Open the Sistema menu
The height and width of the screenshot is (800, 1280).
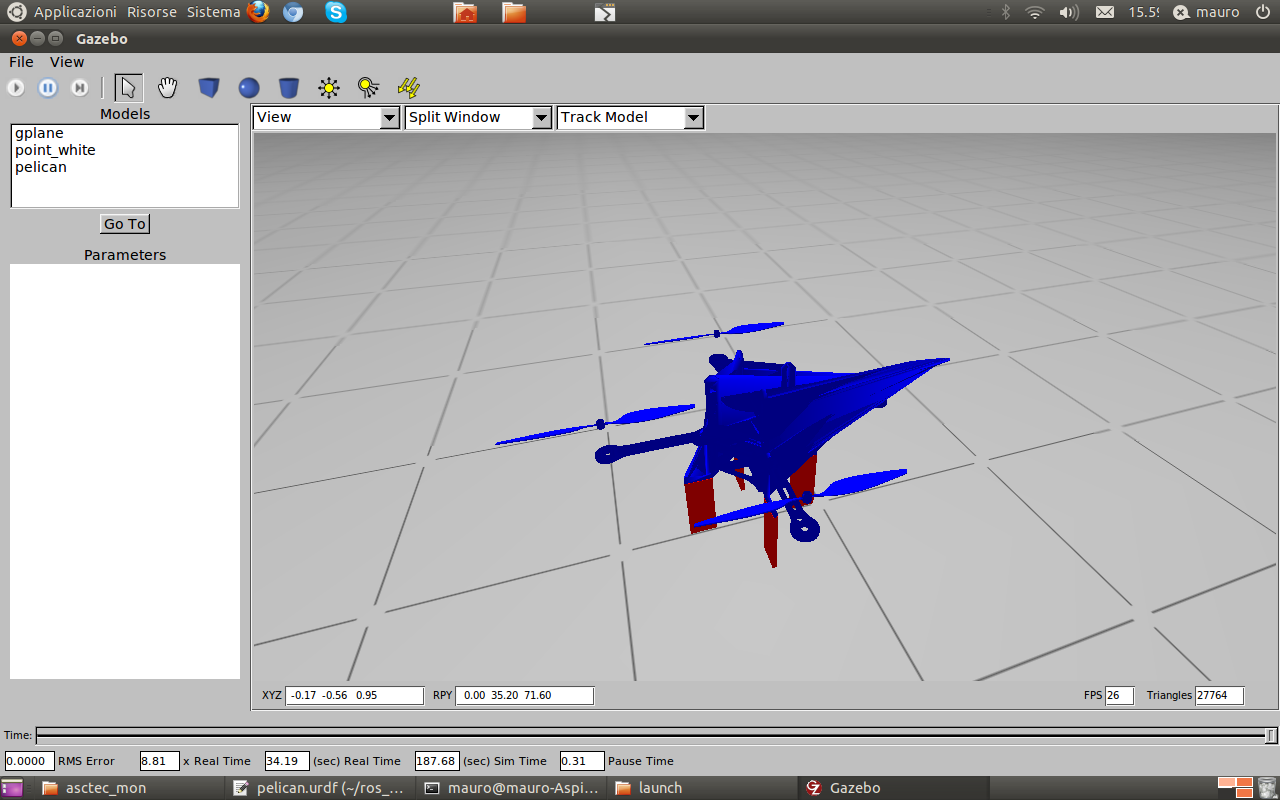point(213,12)
